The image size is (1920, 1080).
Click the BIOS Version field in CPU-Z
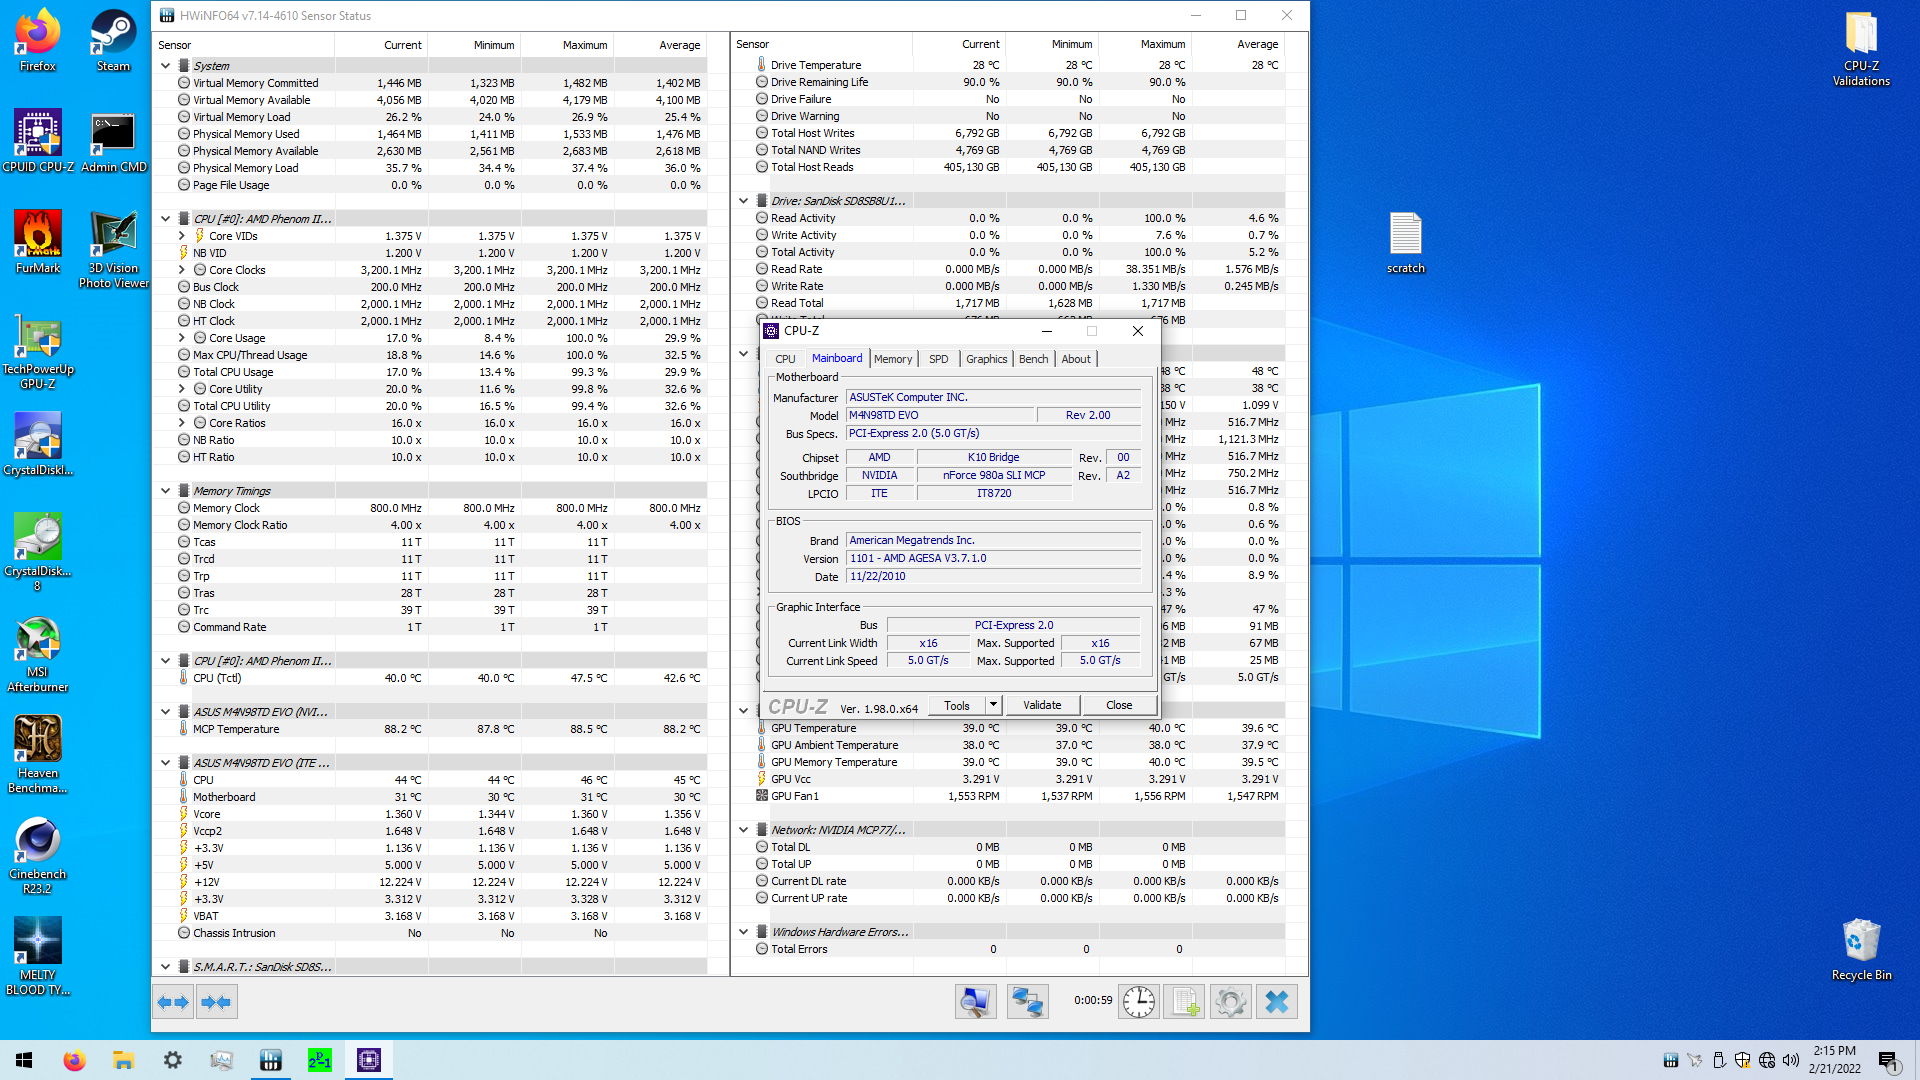pyautogui.click(x=993, y=559)
